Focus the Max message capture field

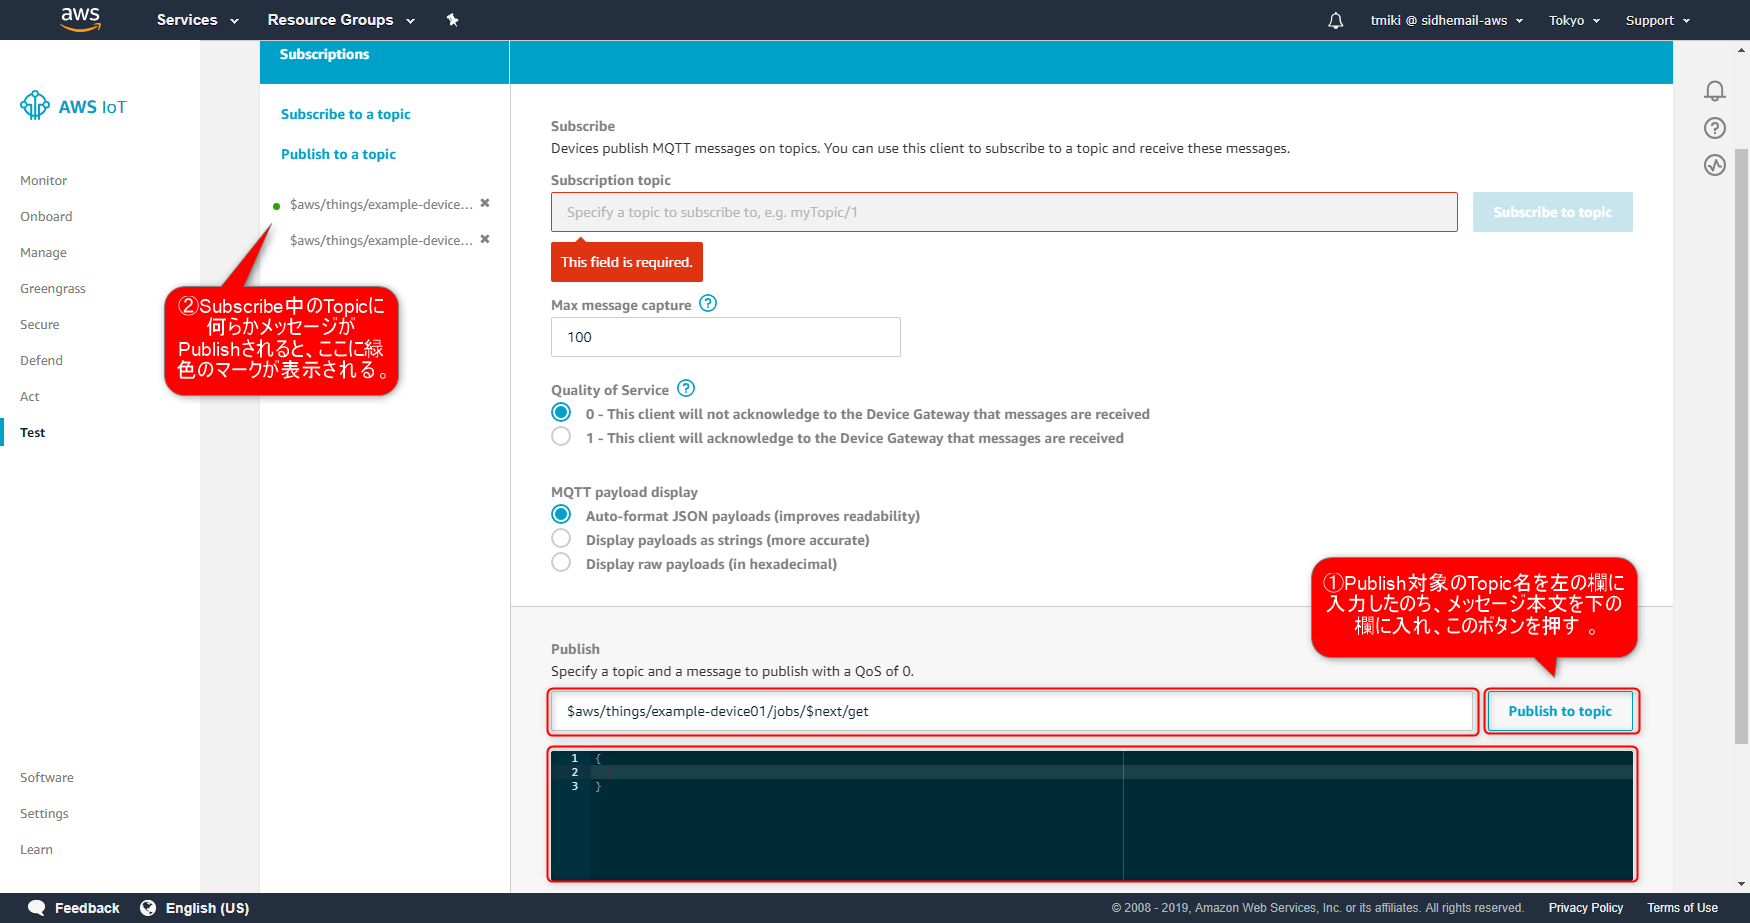[726, 337]
